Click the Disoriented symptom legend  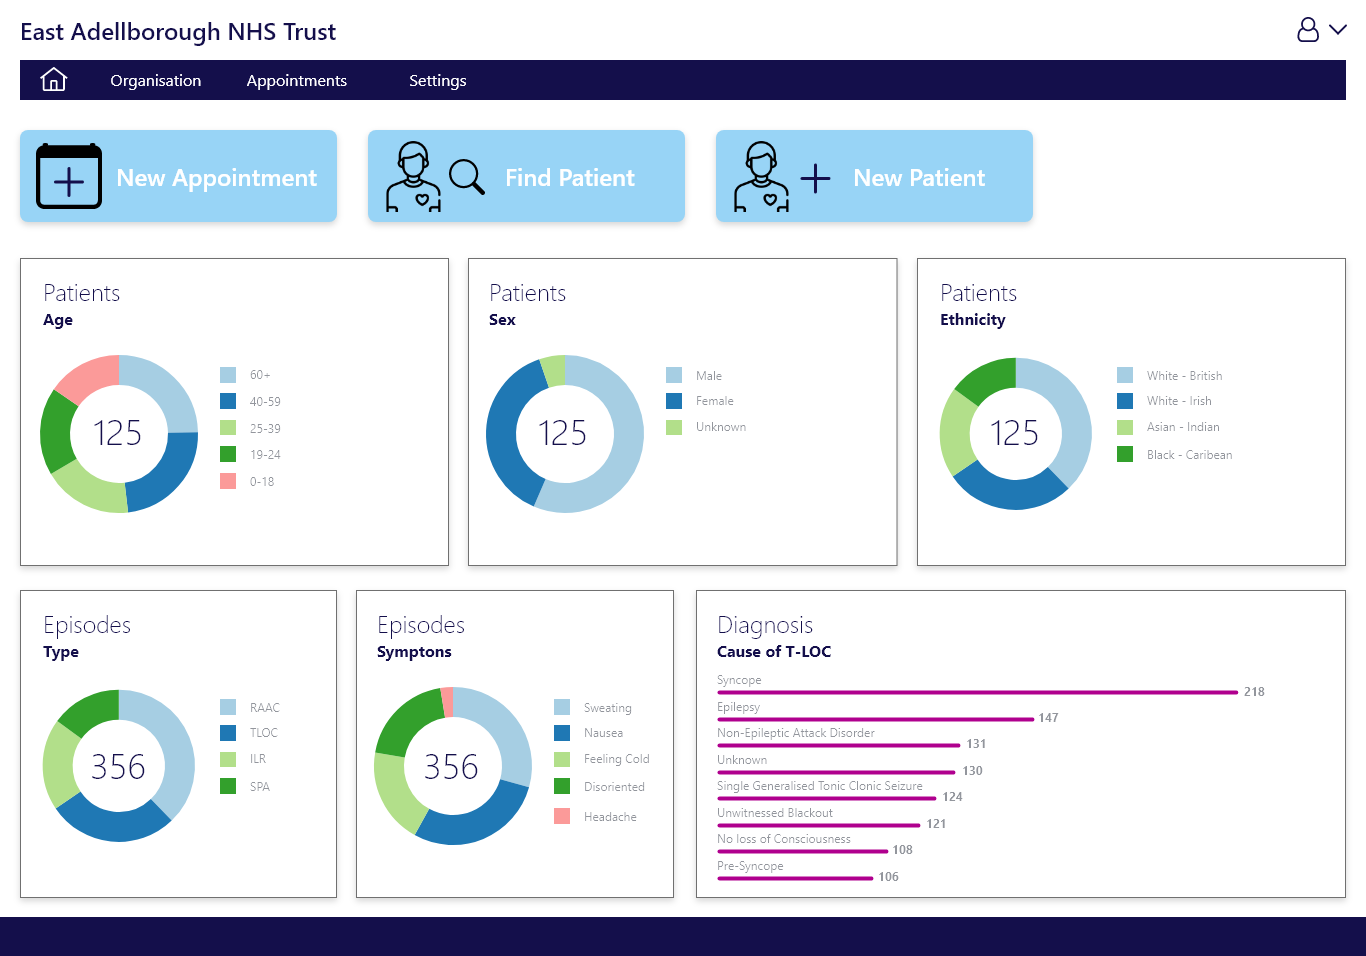[x=600, y=786]
